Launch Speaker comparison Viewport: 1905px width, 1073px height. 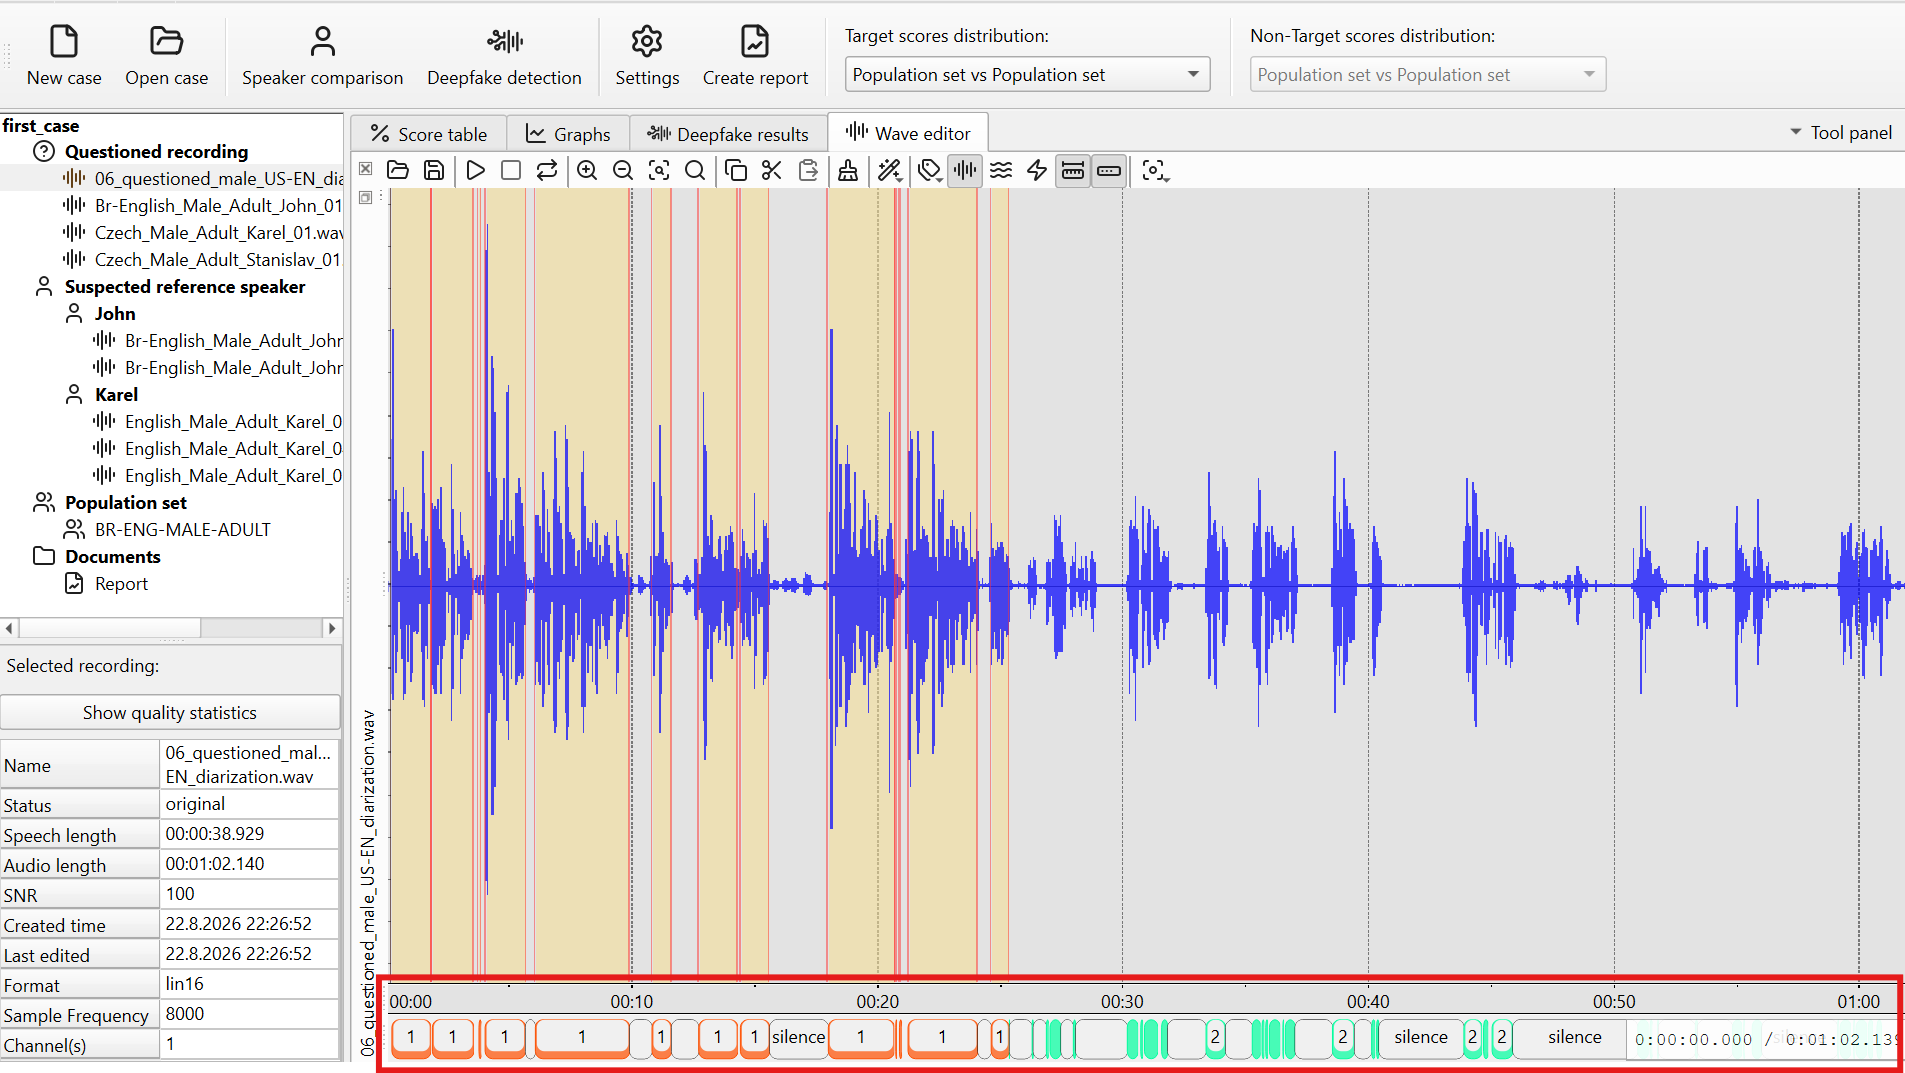[322, 56]
